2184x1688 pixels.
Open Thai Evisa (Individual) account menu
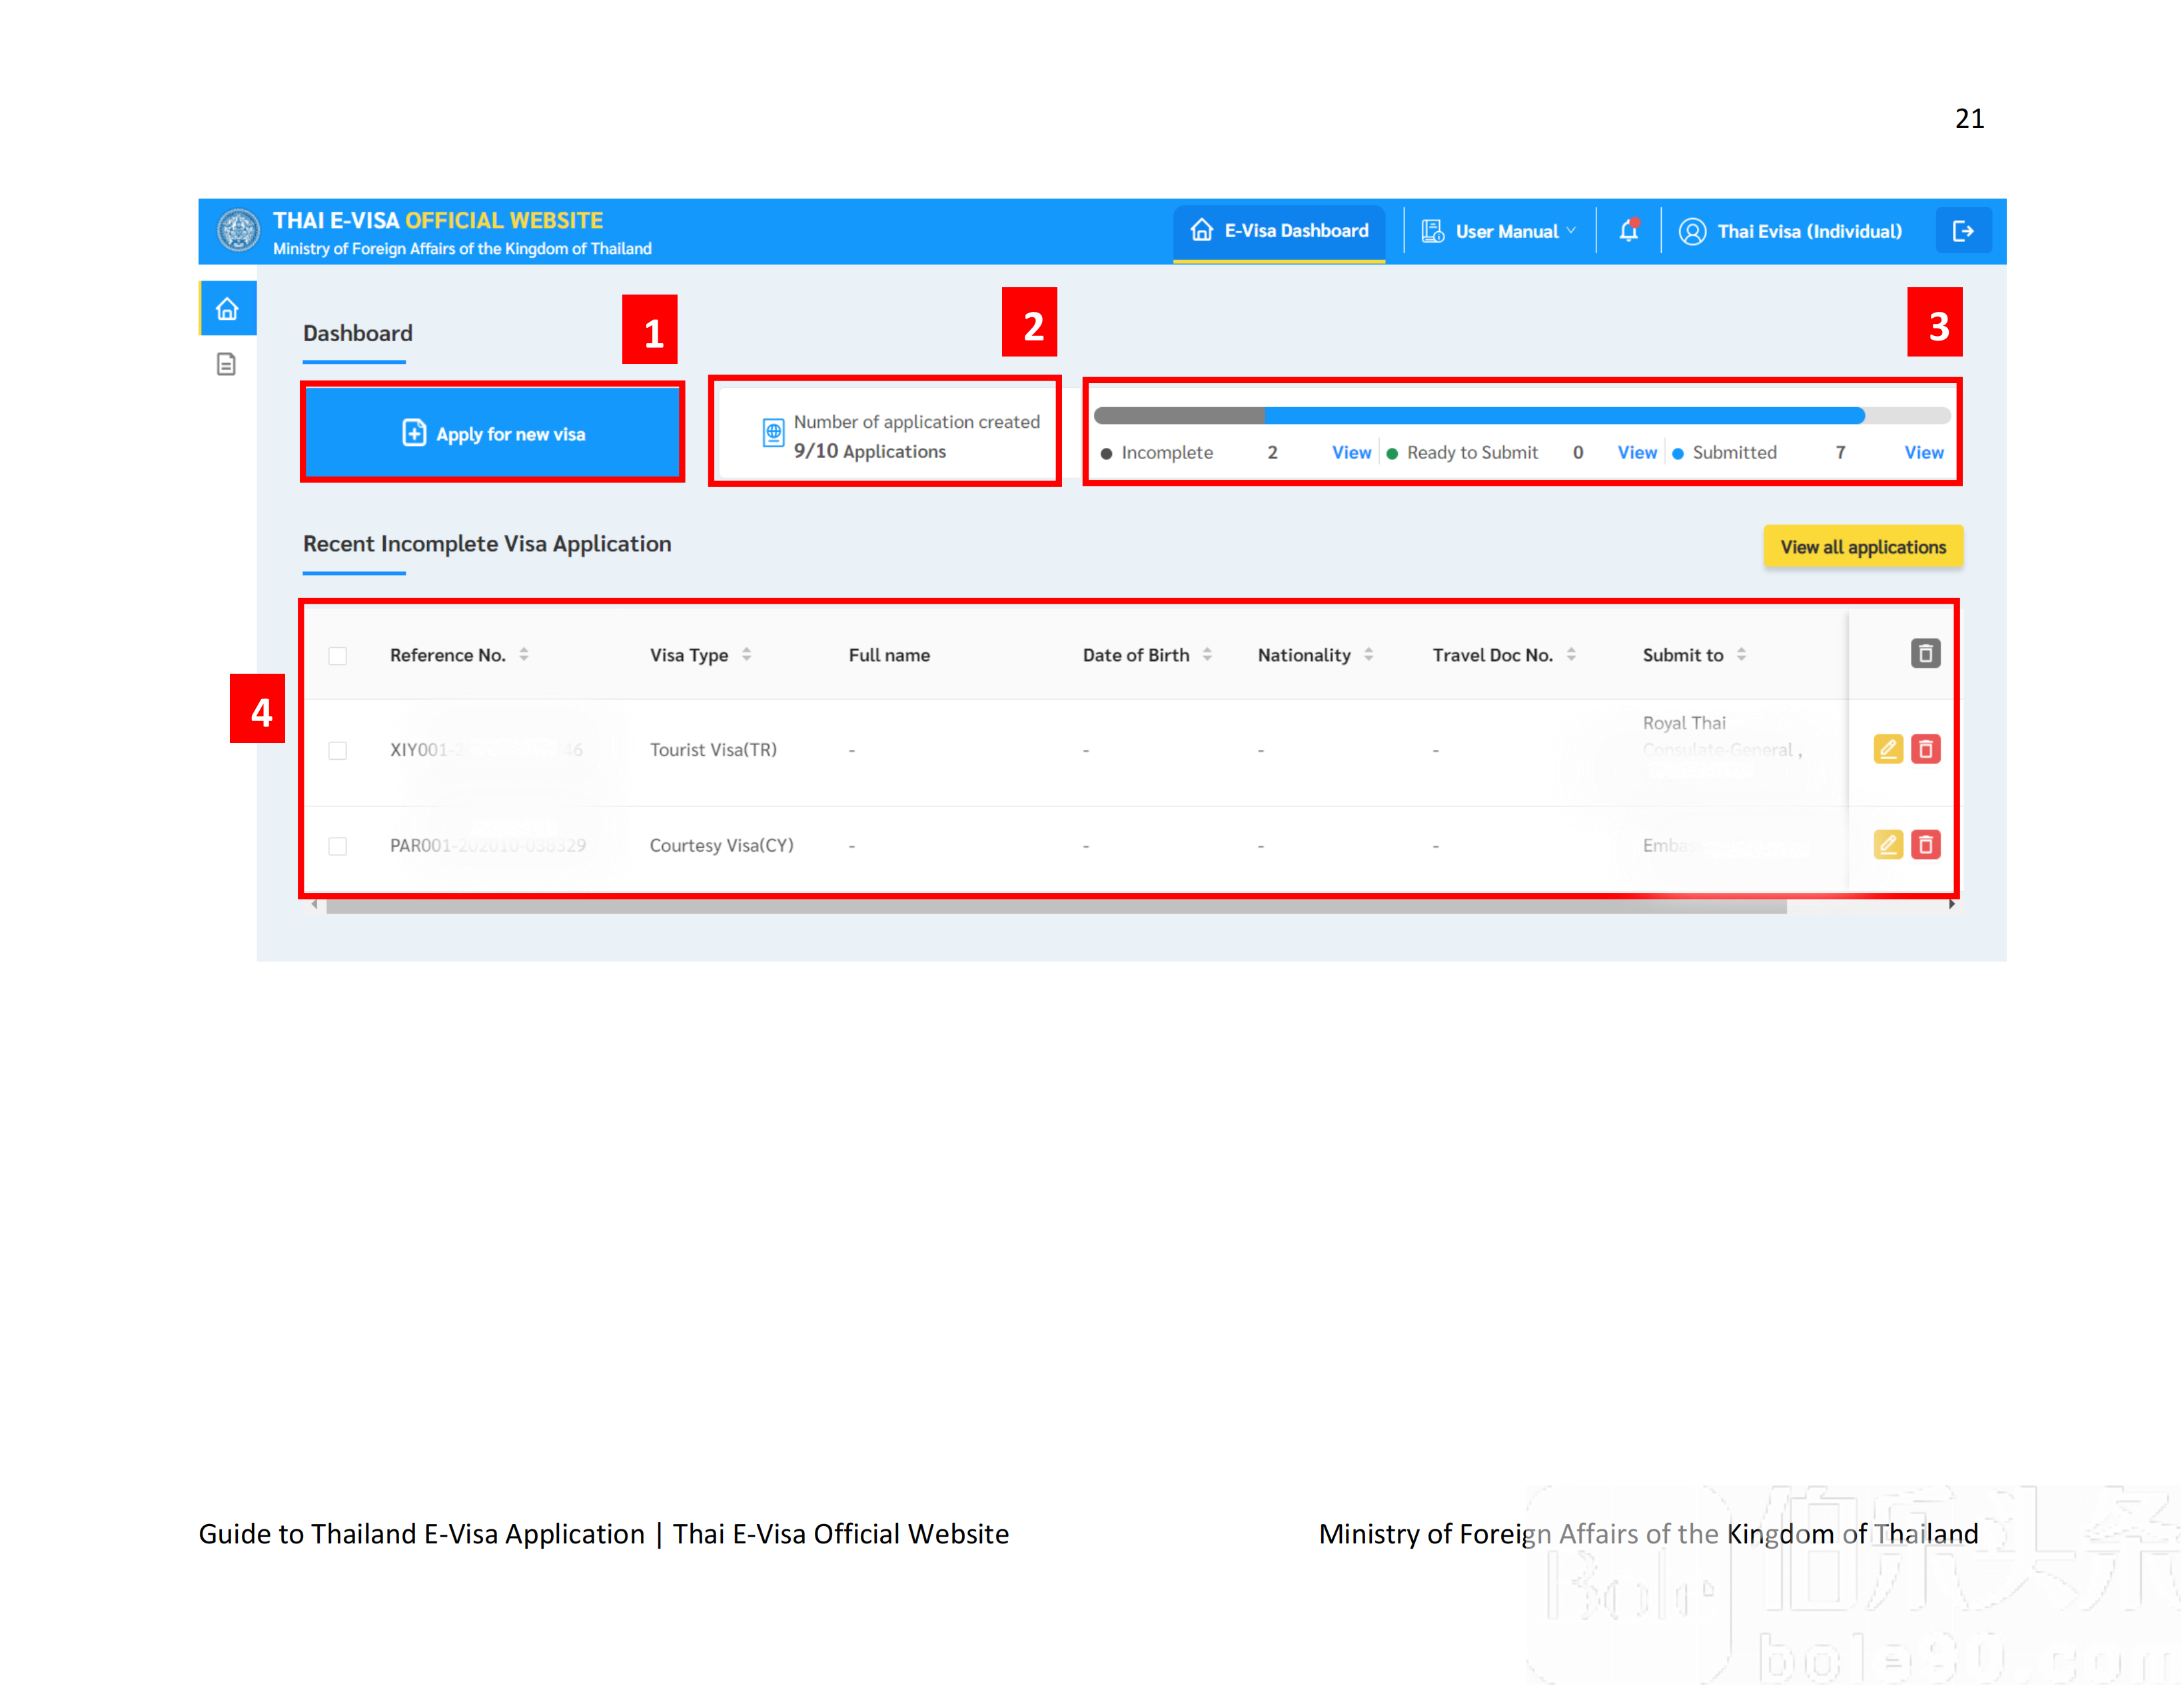coord(1790,231)
